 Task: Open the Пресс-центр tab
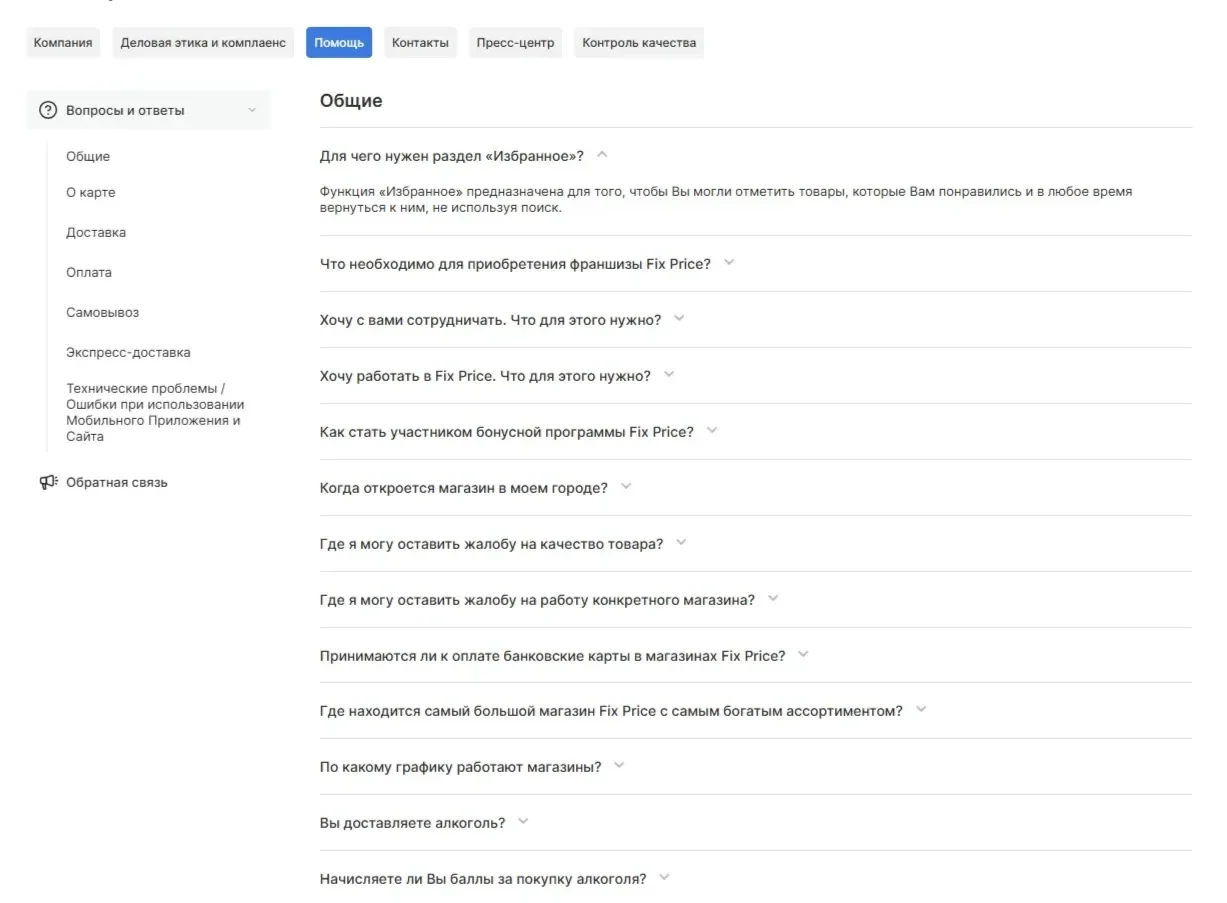[515, 43]
